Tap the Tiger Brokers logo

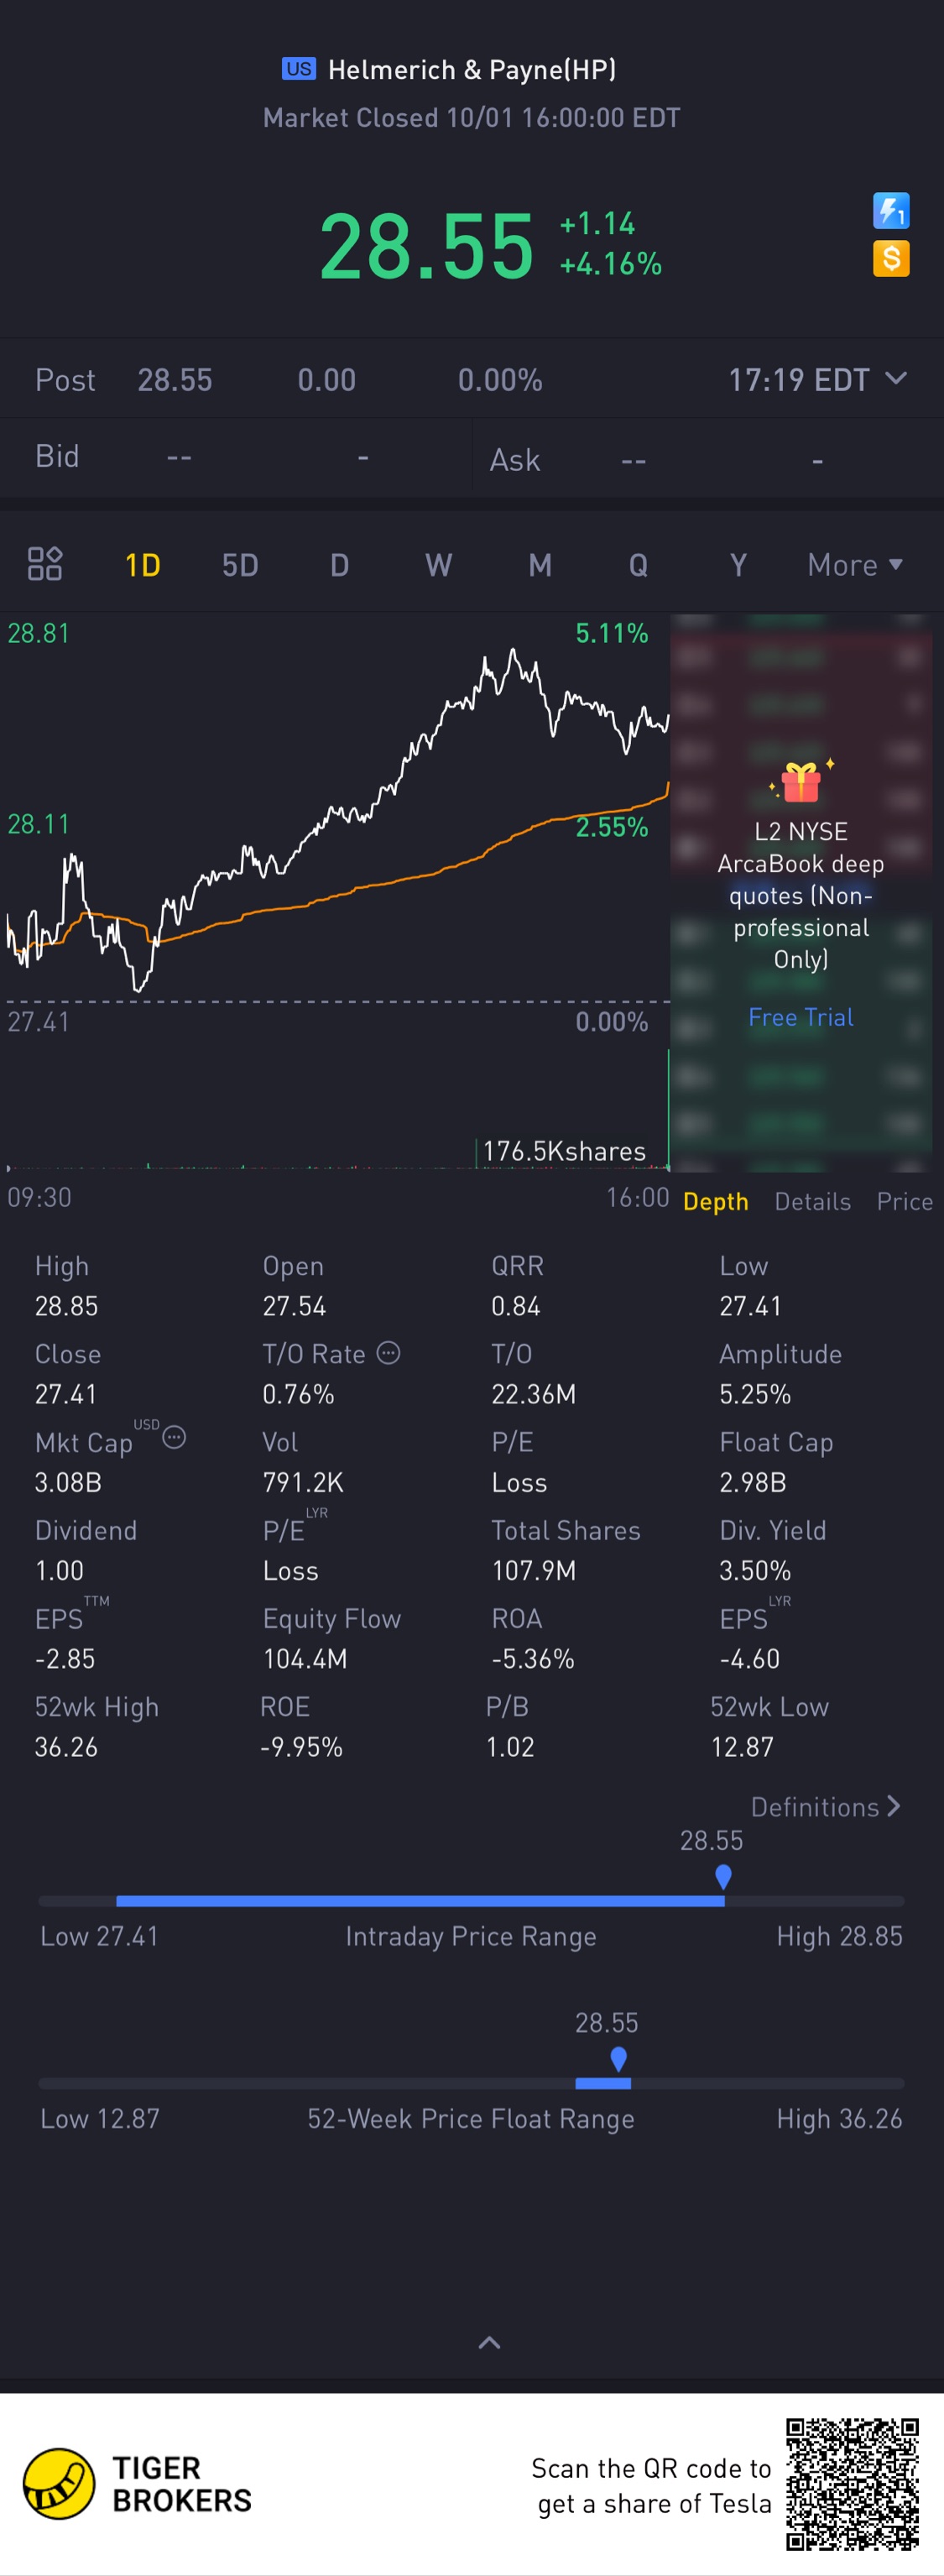pos(59,2483)
